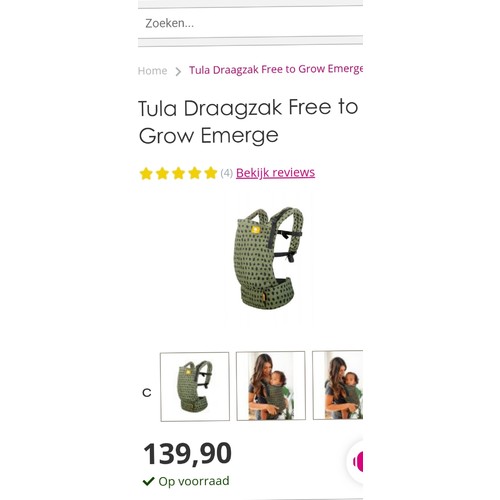Go to the Home breadcrumb link
The image size is (500, 500).
(x=153, y=71)
